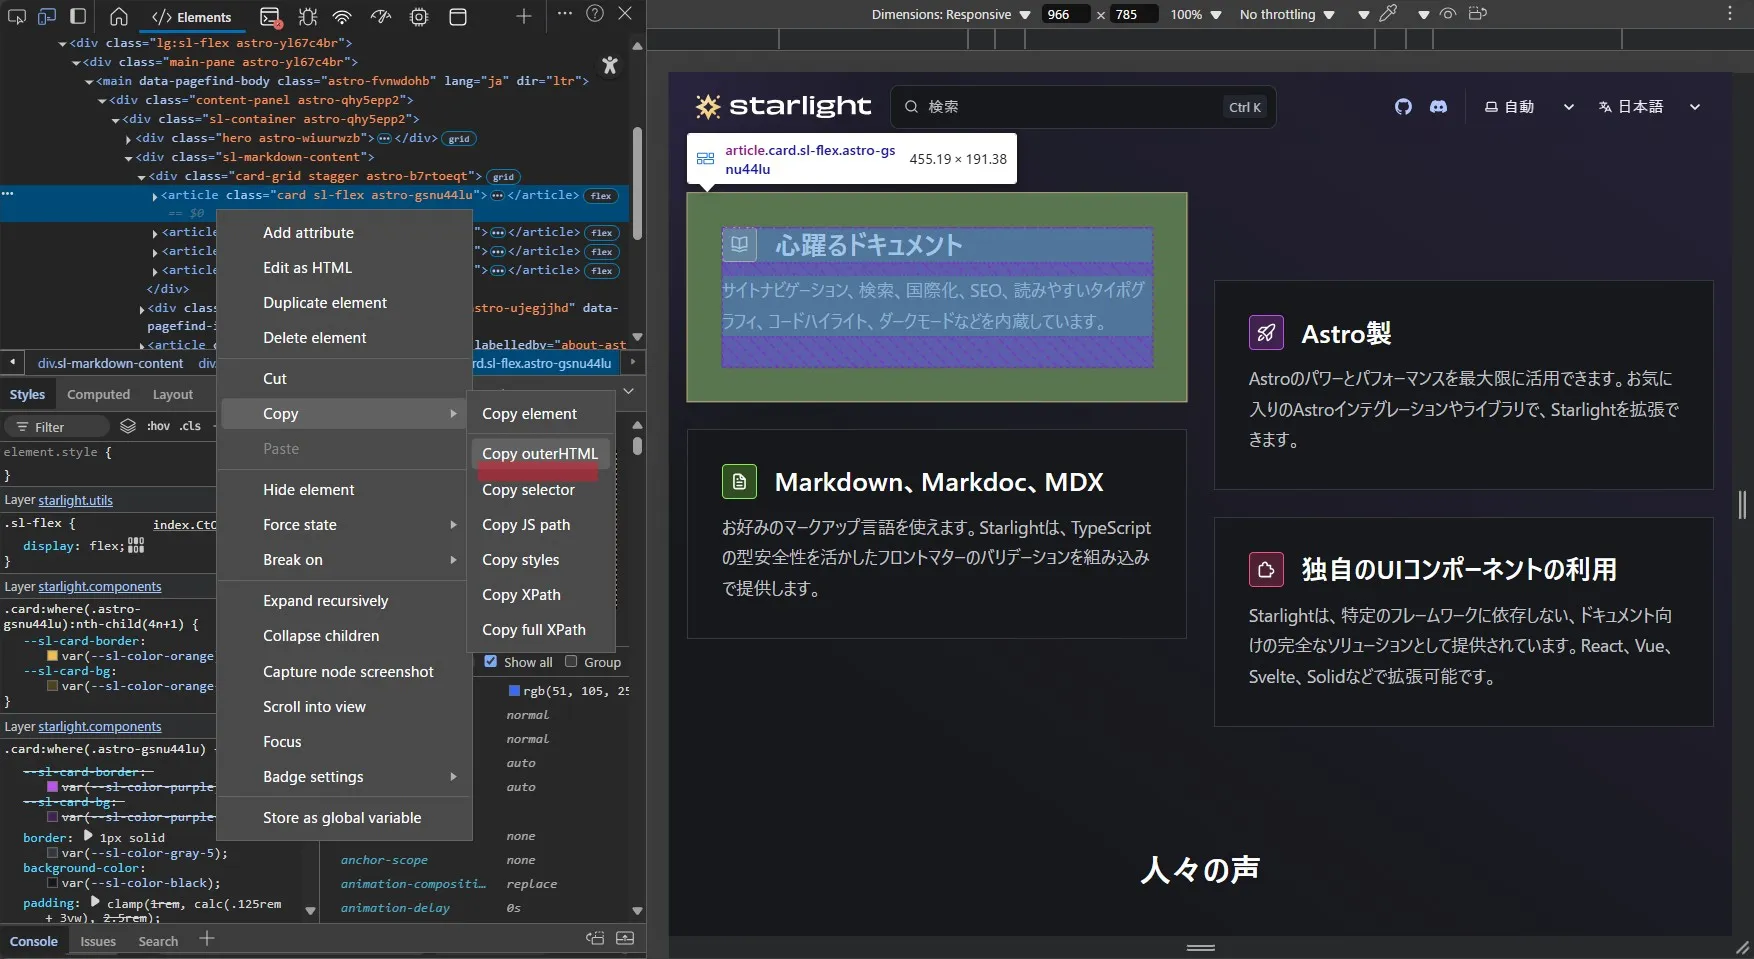
Task: Toggle the Group checkbox
Action: [x=571, y=661]
